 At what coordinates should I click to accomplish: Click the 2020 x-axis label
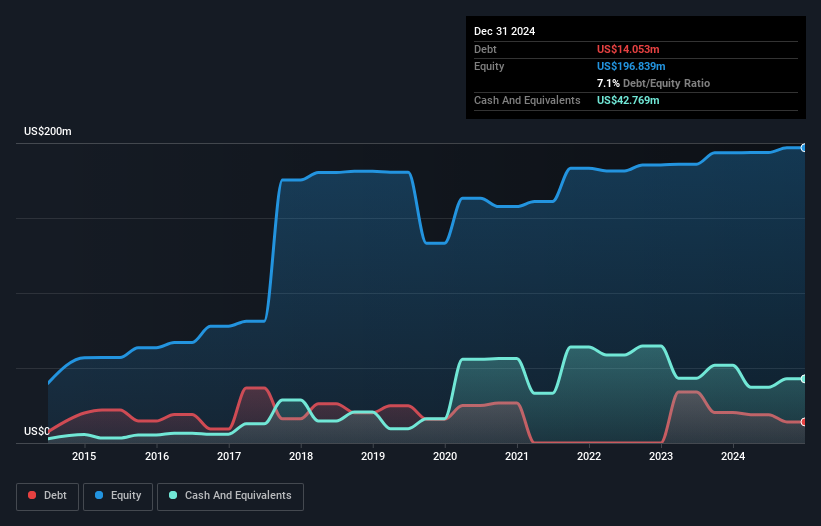tap(445, 456)
